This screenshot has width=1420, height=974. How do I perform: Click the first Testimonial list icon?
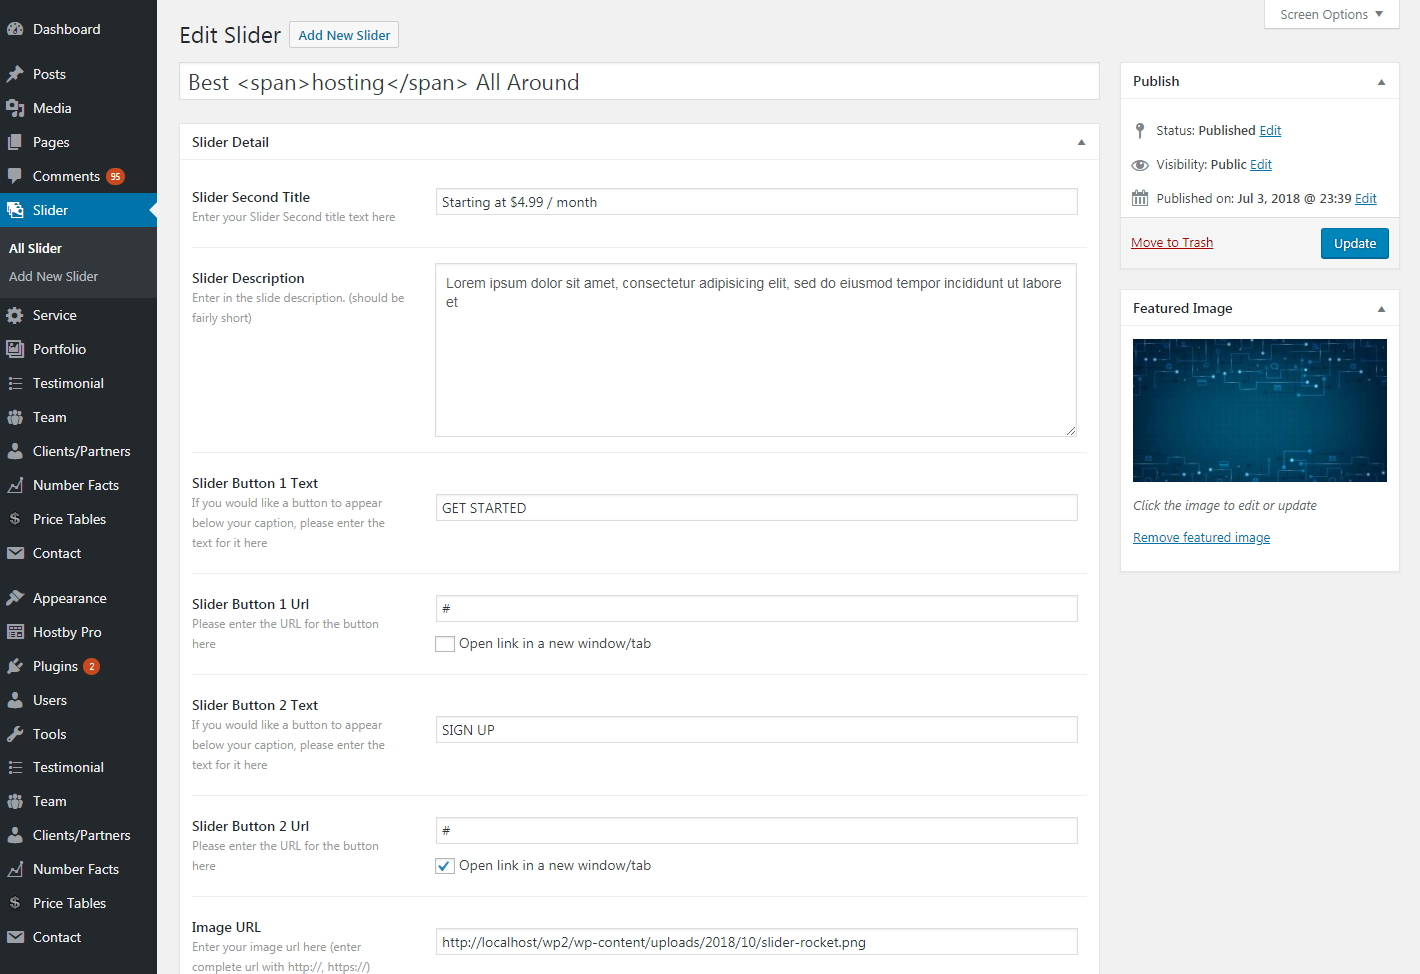click(15, 383)
